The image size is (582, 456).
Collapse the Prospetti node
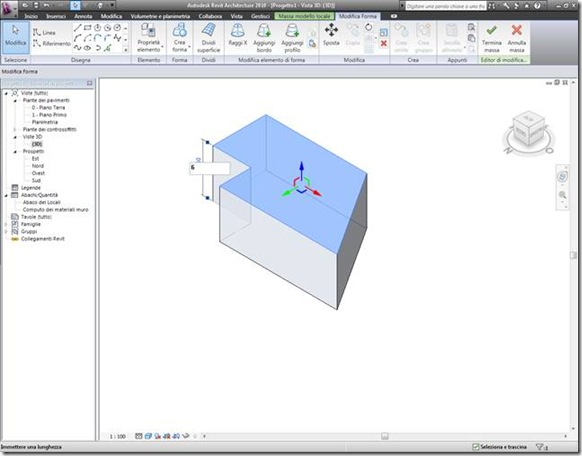[15, 151]
